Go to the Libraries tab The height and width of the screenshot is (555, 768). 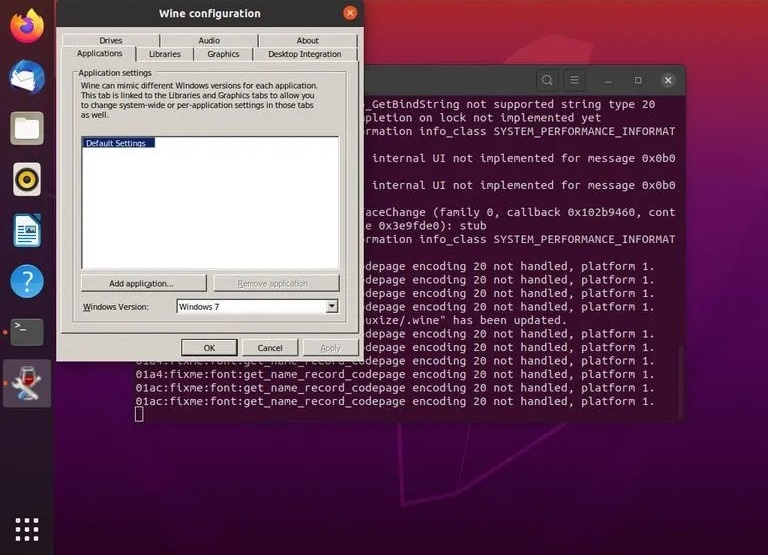[165, 54]
